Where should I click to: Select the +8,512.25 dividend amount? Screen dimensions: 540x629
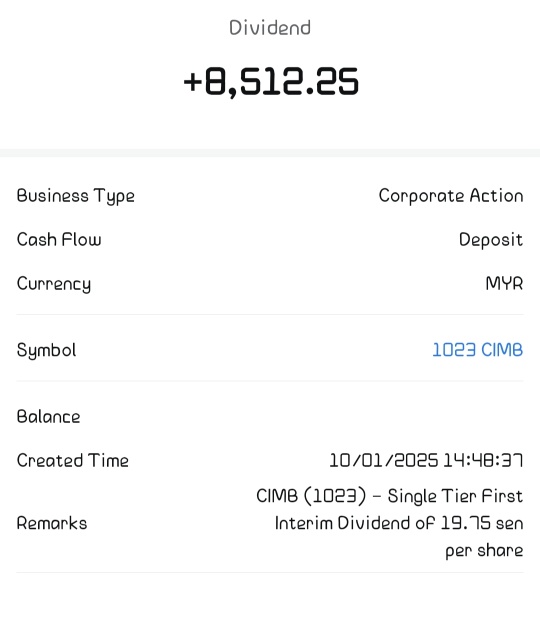tap(270, 82)
